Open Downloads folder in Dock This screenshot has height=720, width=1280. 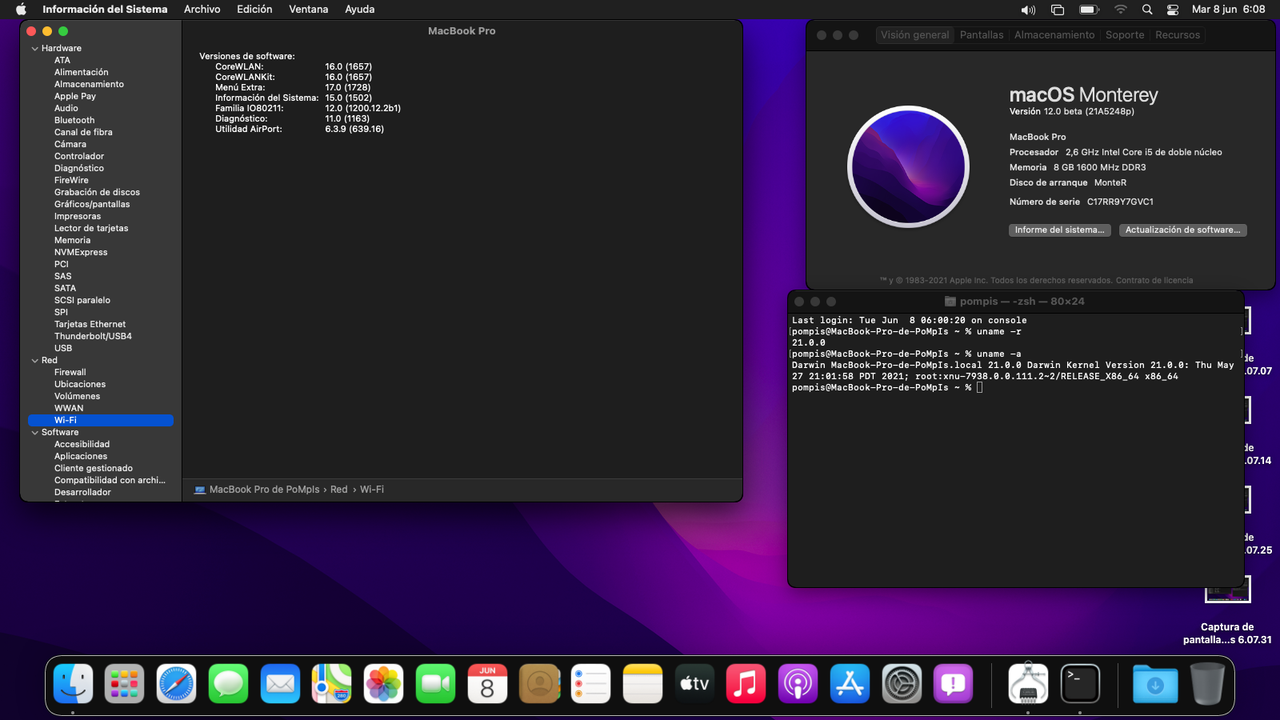[x=1155, y=684]
